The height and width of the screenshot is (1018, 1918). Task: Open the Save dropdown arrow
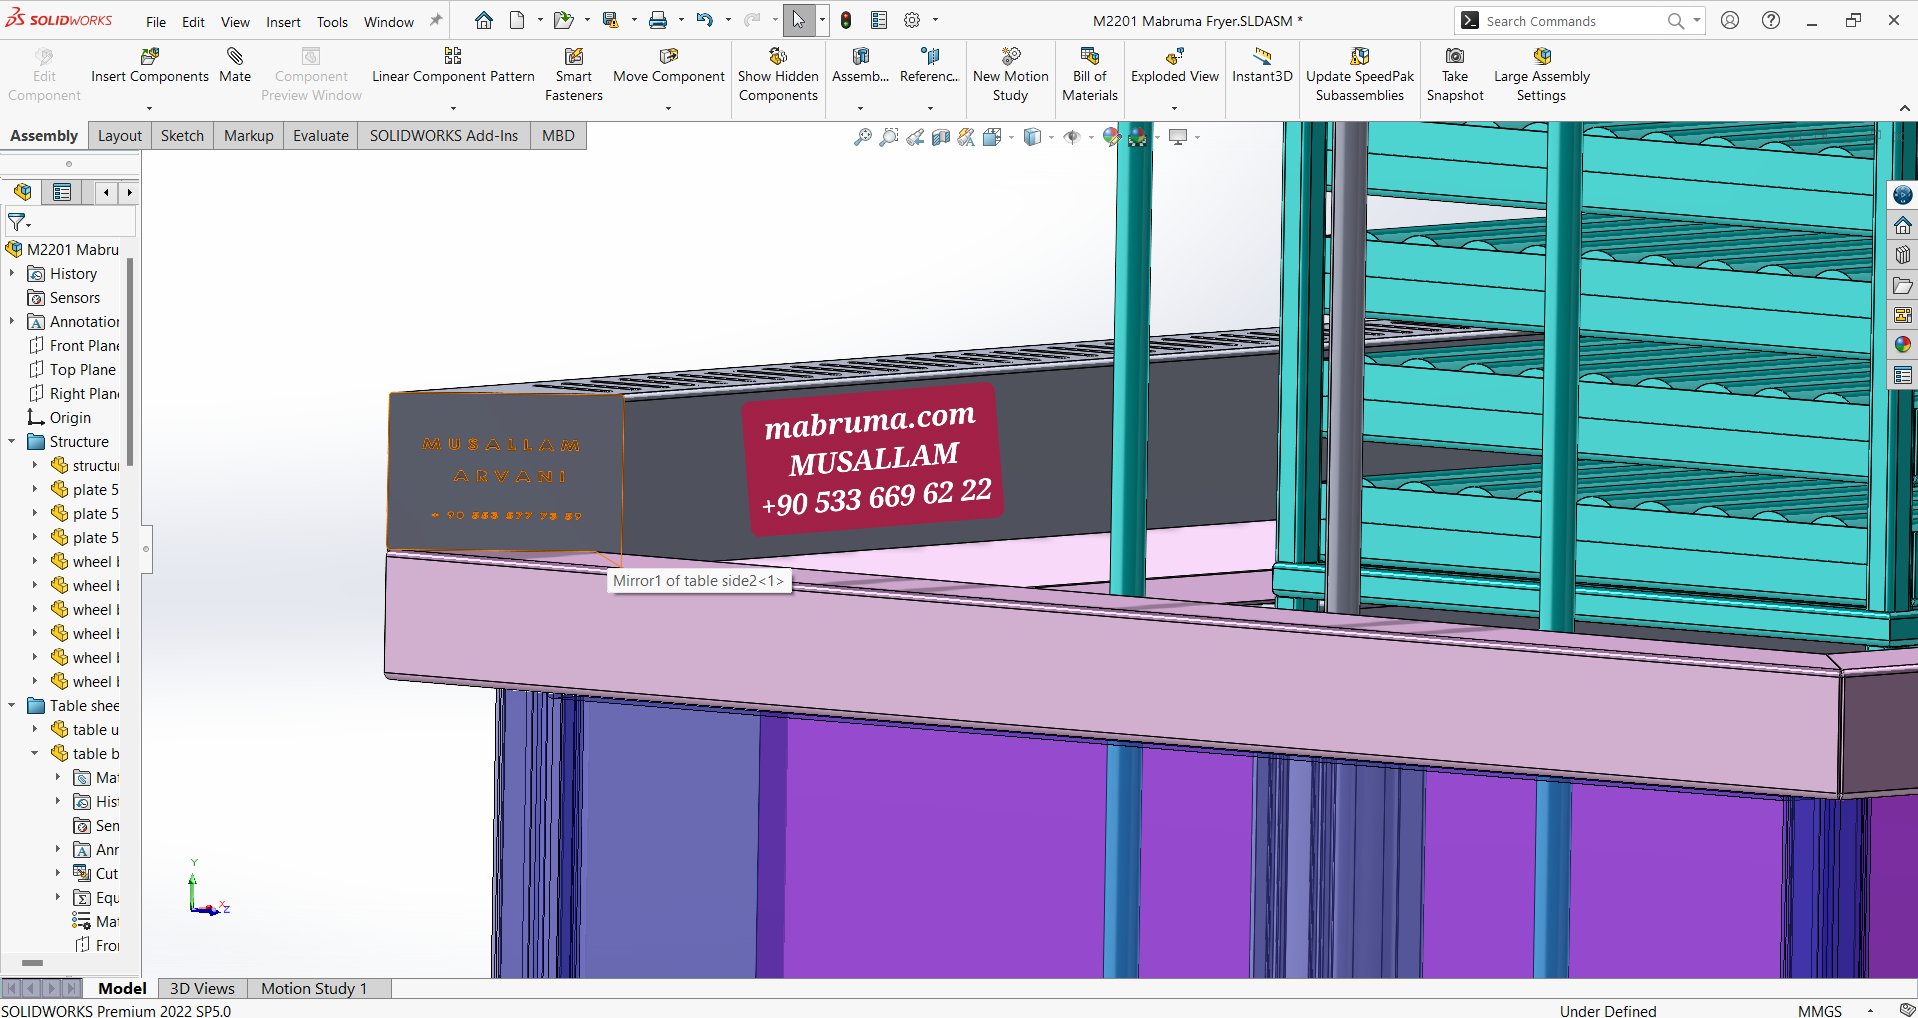click(x=633, y=20)
